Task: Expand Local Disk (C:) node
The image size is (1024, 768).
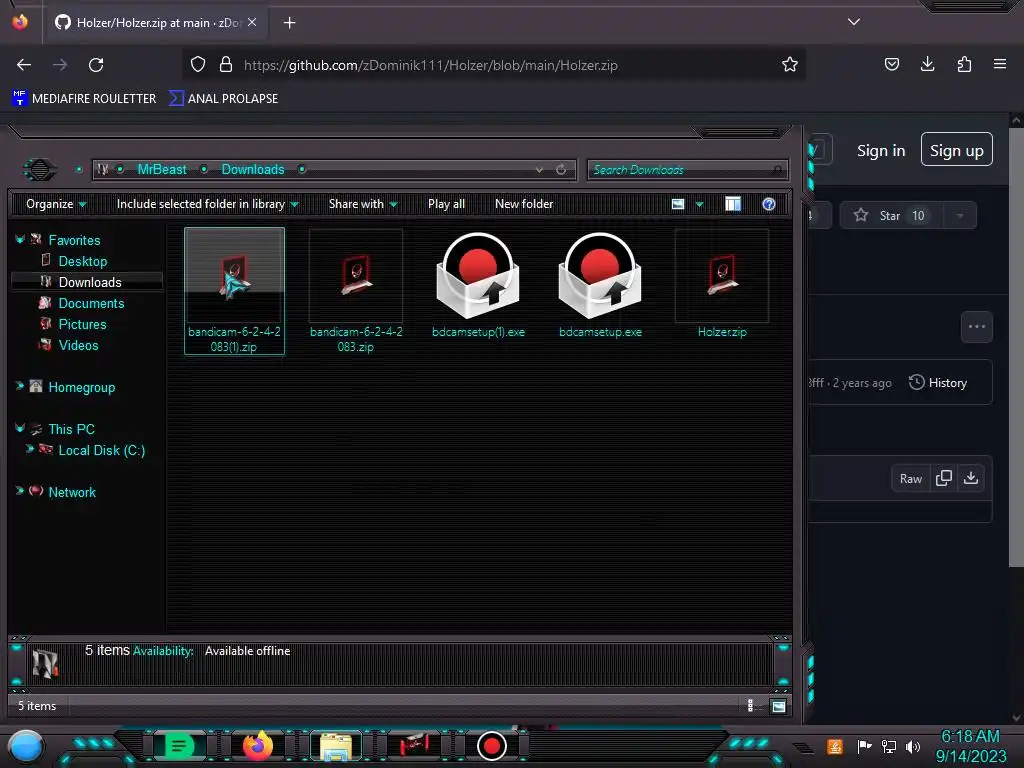Action: pyautogui.click(x=29, y=449)
